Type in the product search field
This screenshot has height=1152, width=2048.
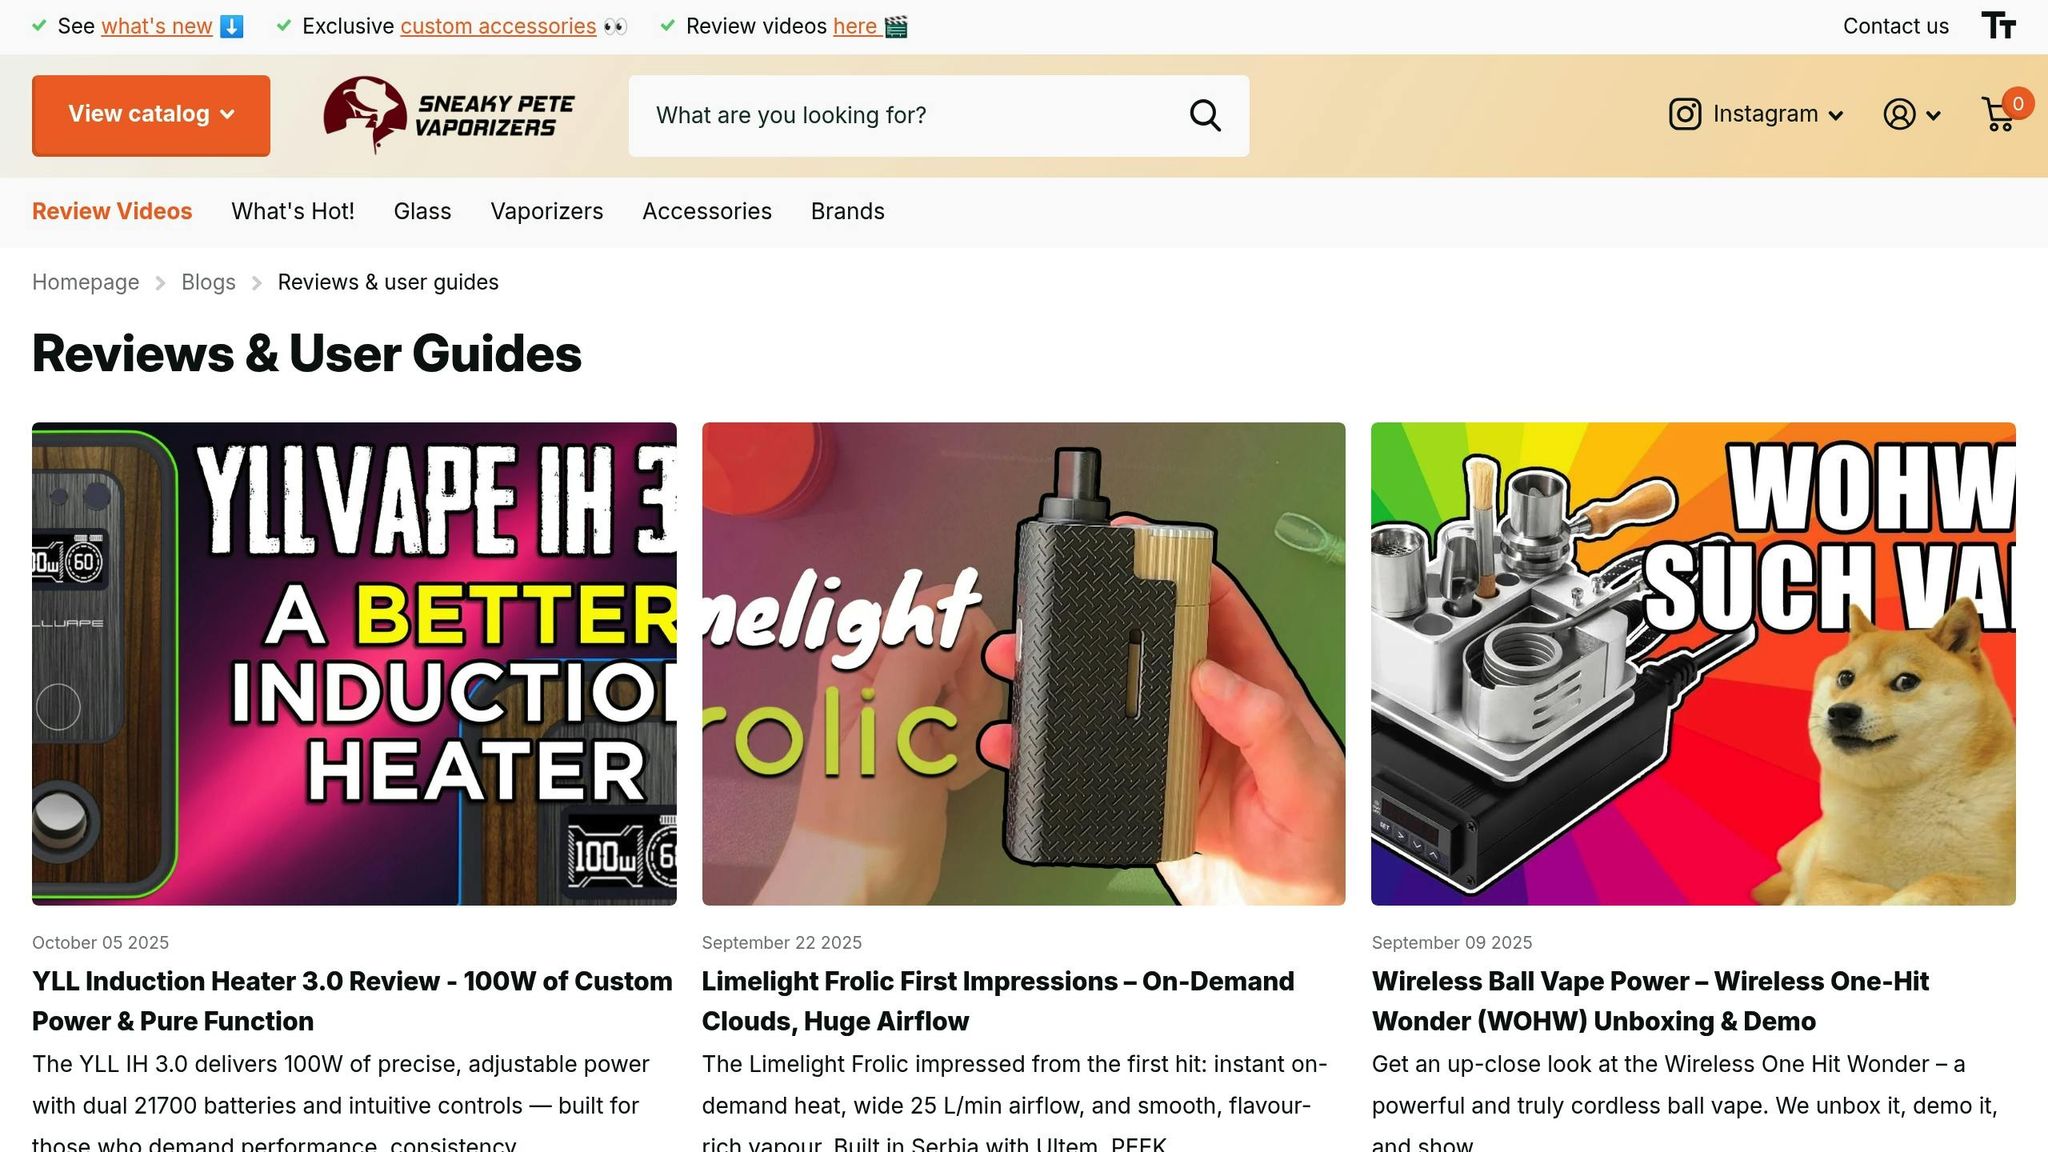click(x=900, y=116)
